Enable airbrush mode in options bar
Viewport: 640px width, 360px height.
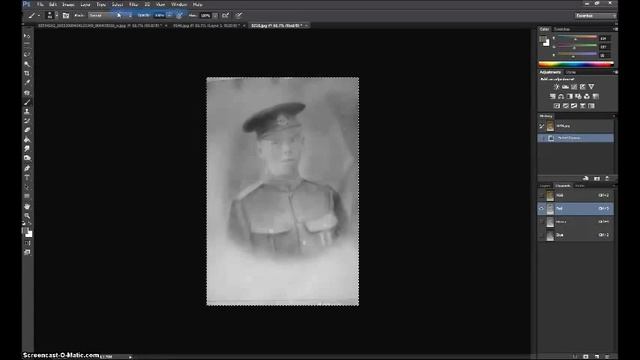[x=225, y=16]
